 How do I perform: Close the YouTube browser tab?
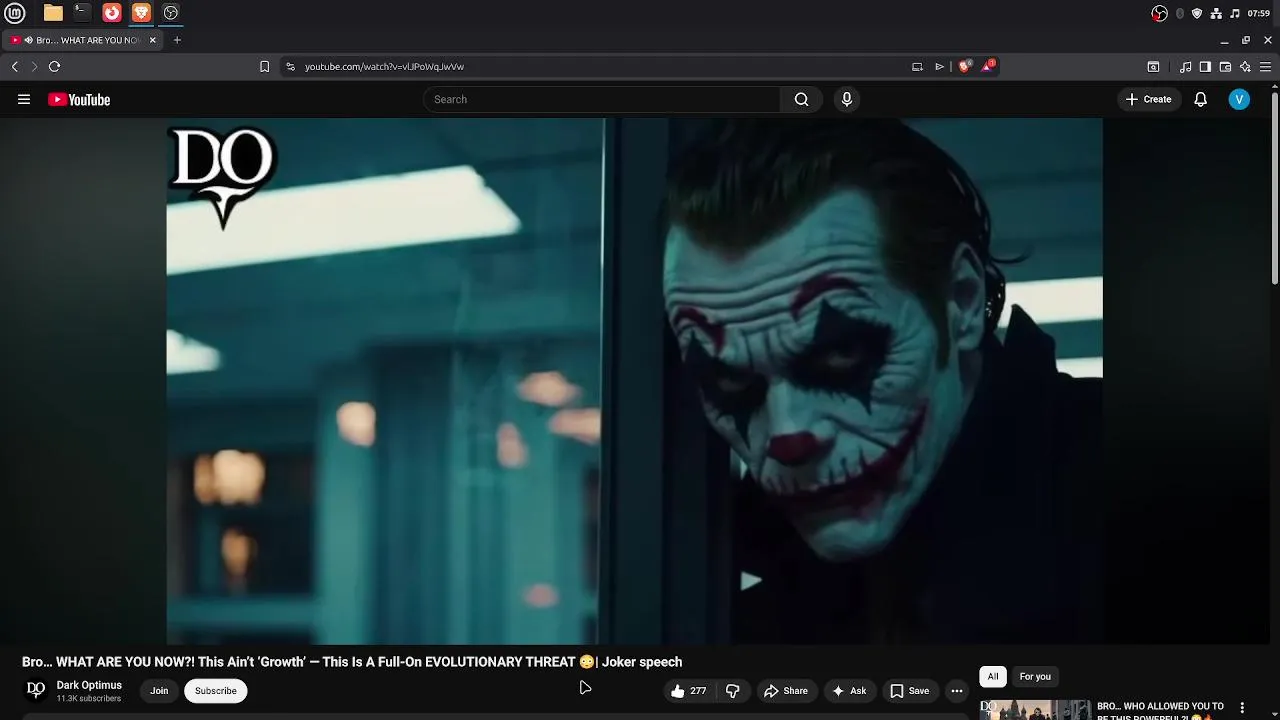tap(153, 40)
